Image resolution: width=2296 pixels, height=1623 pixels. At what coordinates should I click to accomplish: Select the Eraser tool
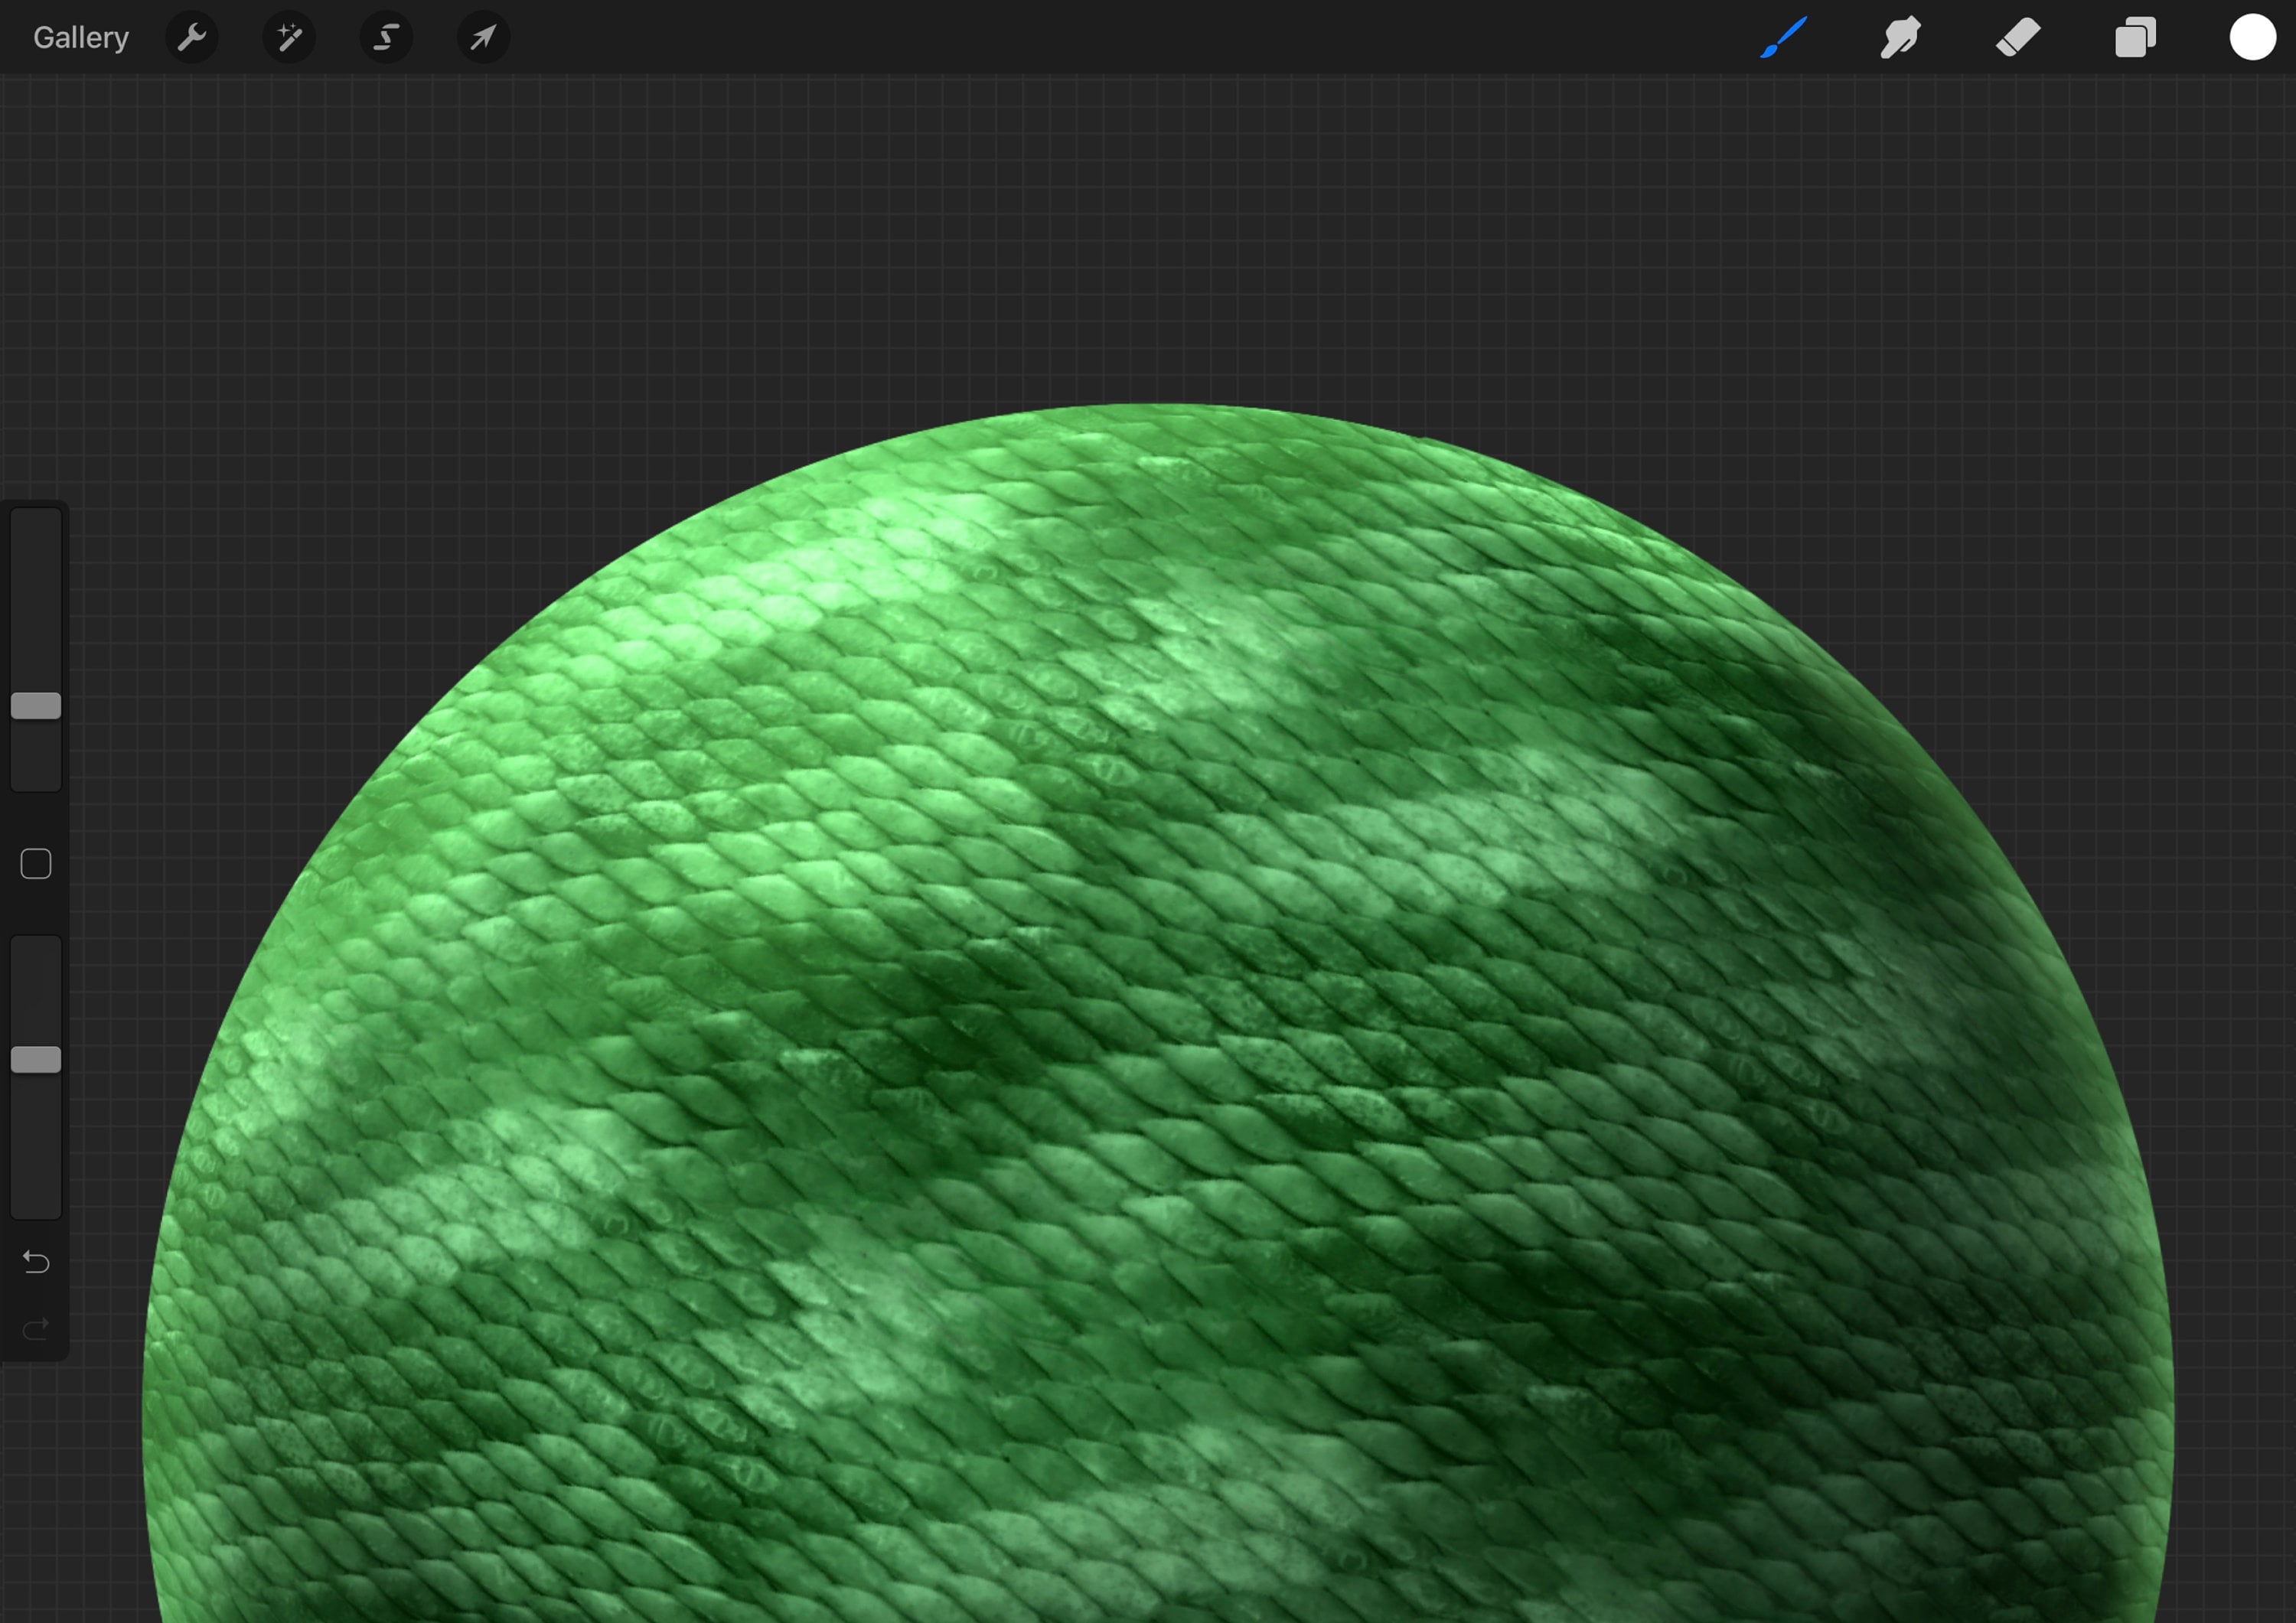pyautogui.click(x=2018, y=37)
